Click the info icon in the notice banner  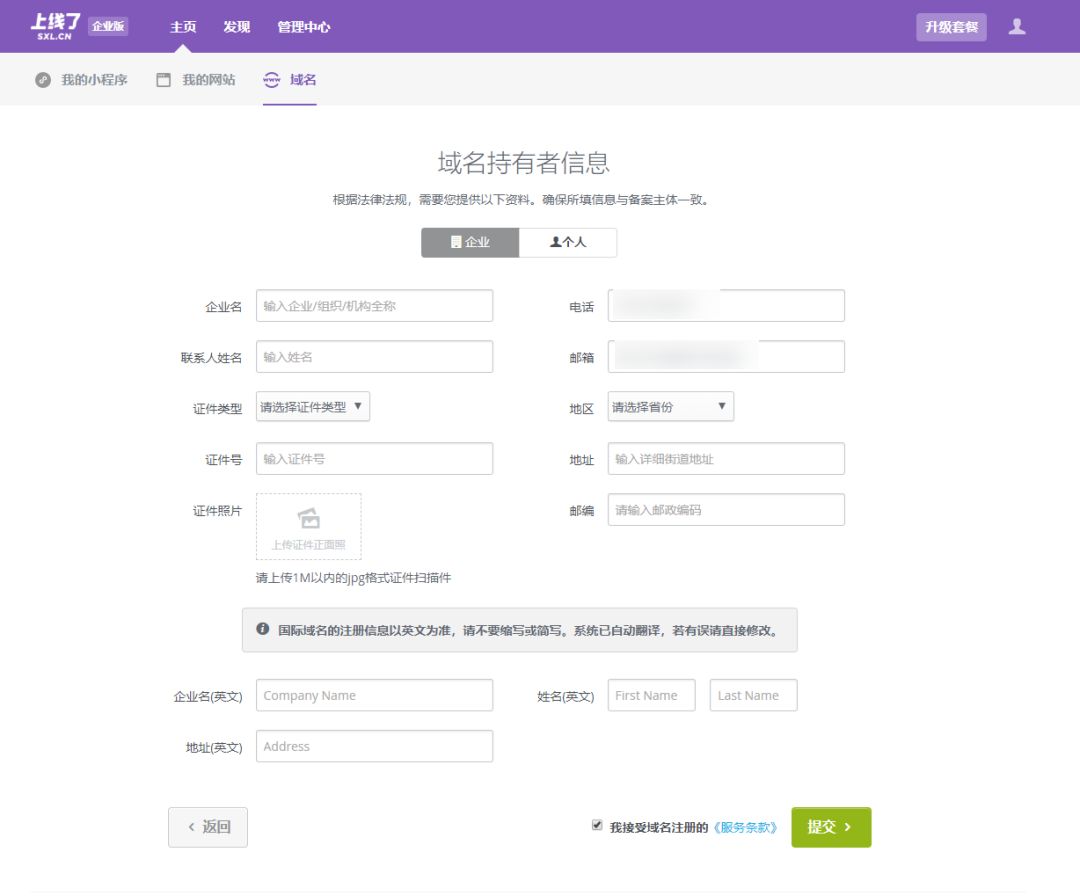tap(261, 630)
